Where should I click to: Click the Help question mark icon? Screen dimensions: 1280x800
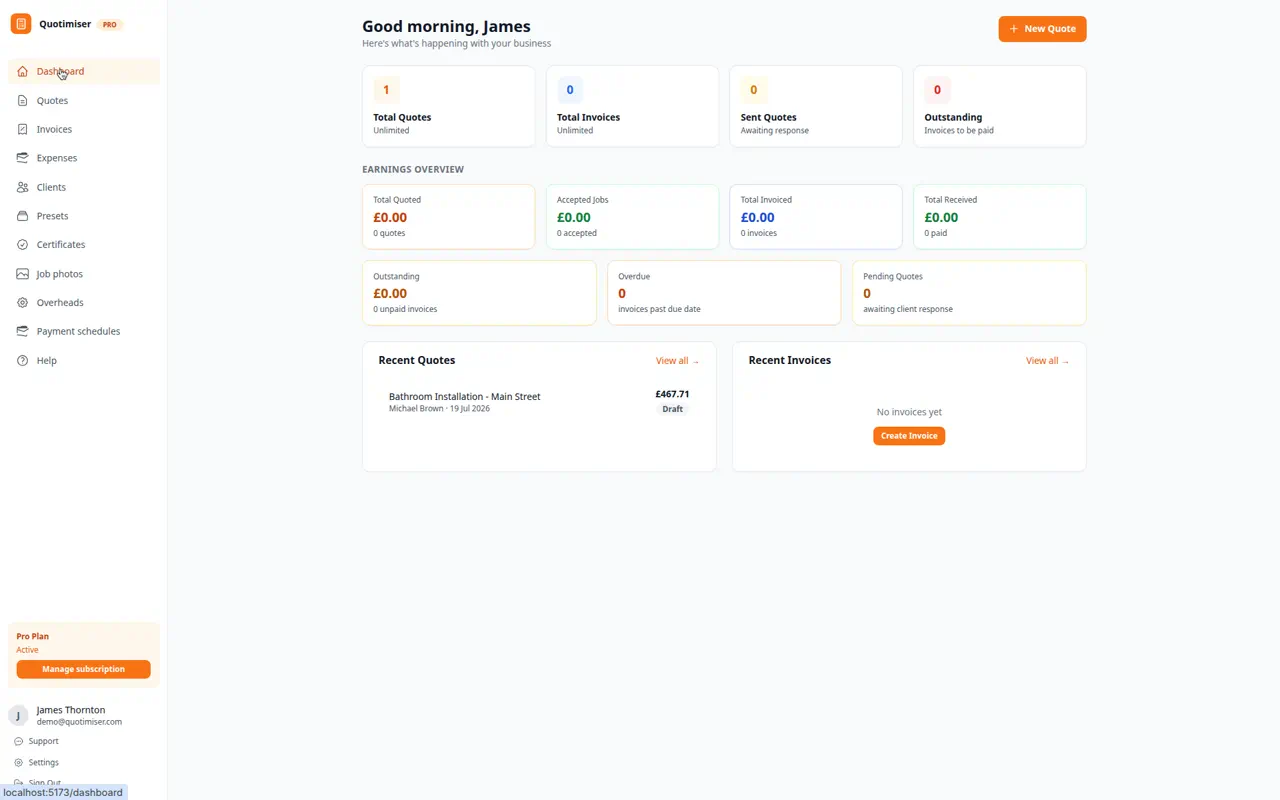[22, 360]
